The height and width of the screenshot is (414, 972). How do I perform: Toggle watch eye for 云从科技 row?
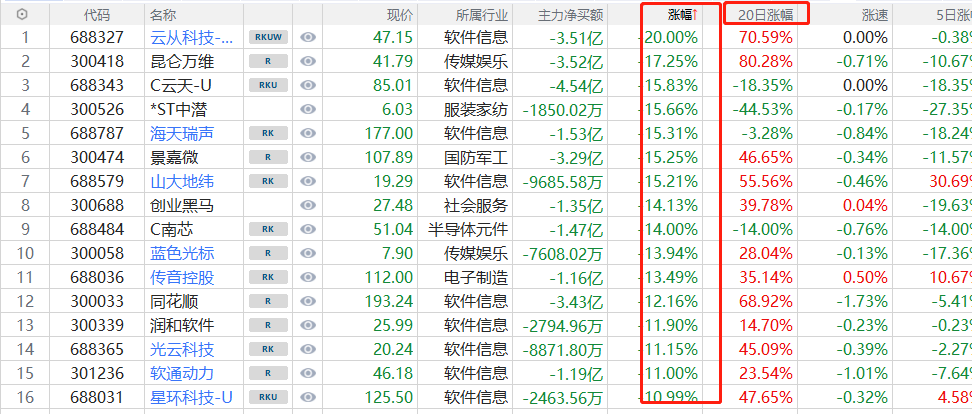tap(308, 37)
